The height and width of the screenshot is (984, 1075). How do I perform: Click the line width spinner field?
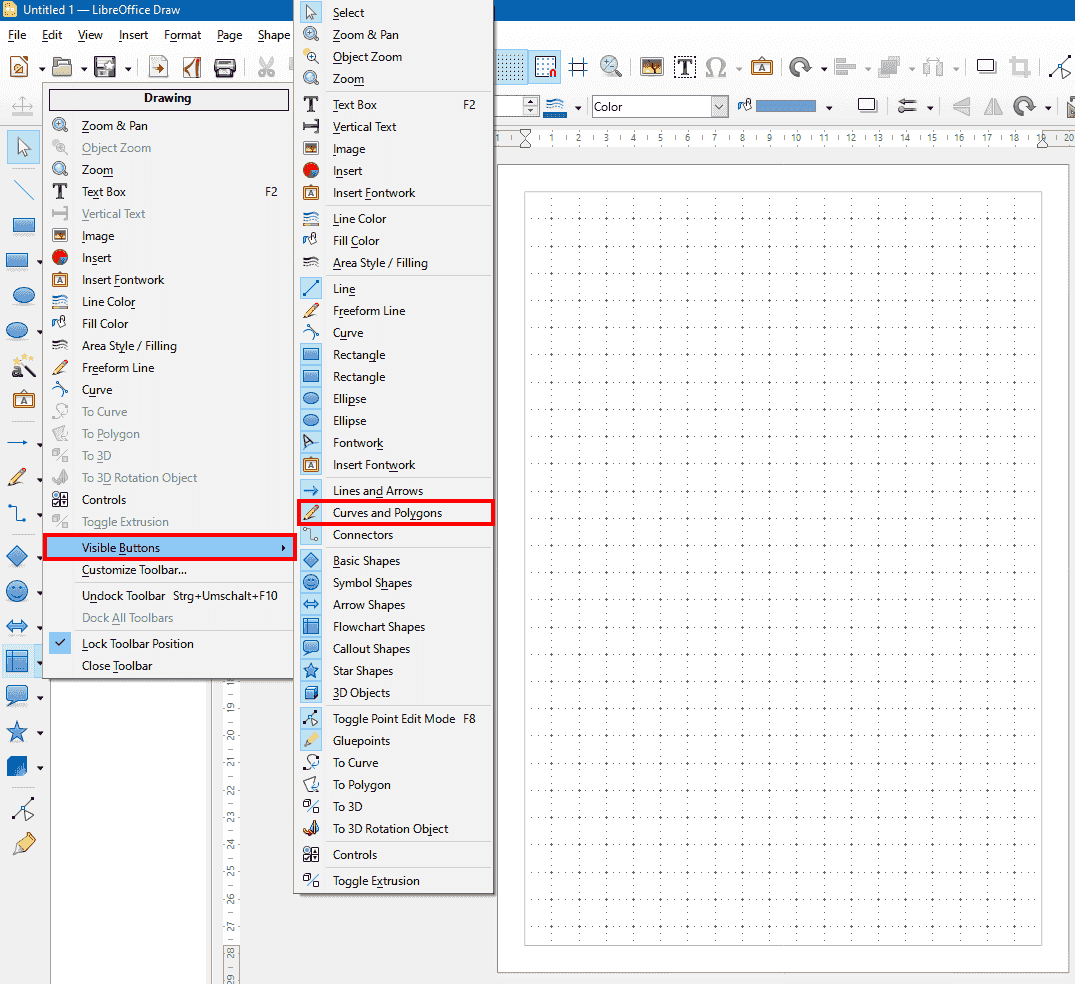pyautogui.click(x=508, y=107)
